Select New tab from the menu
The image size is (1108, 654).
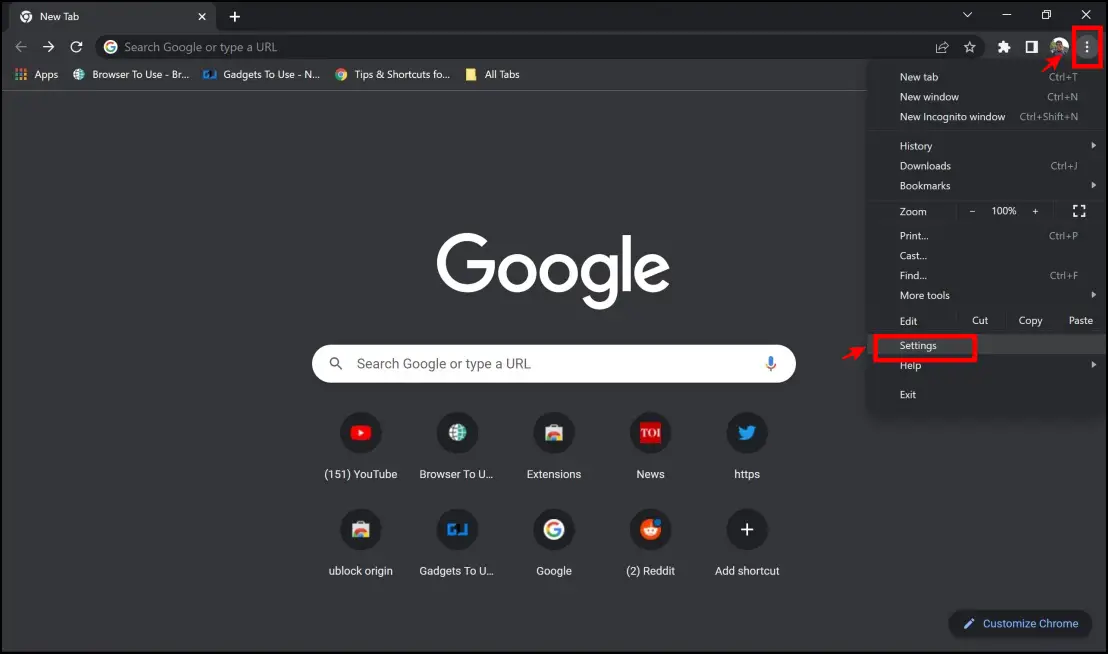click(987, 77)
